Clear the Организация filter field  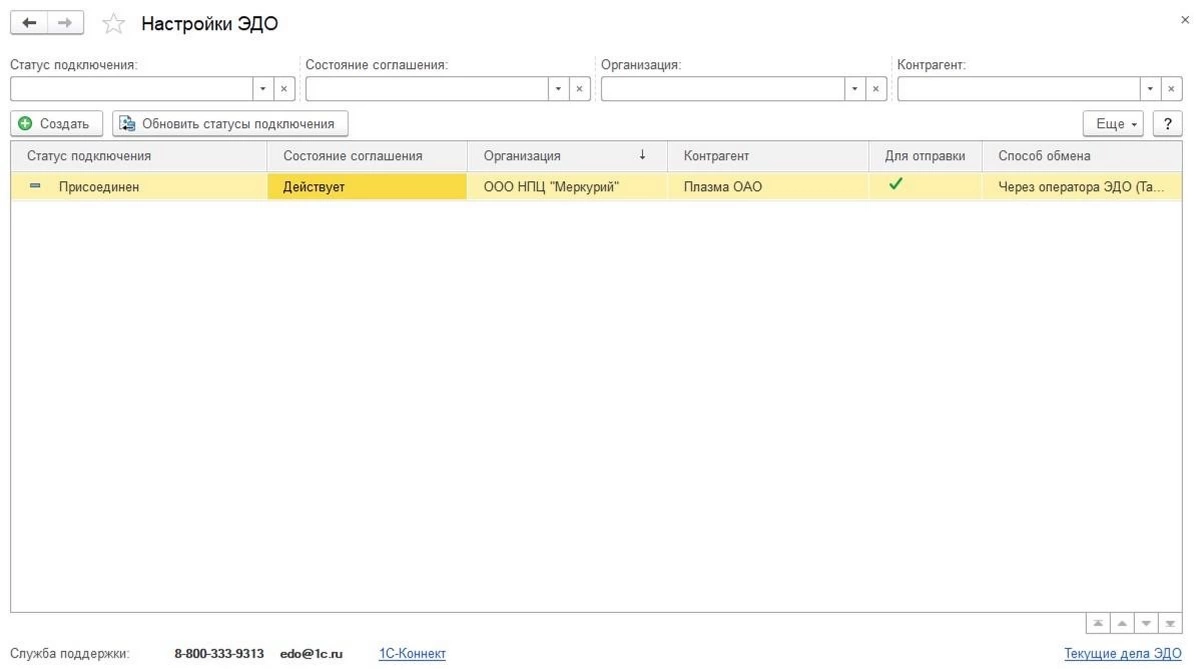point(876,89)
